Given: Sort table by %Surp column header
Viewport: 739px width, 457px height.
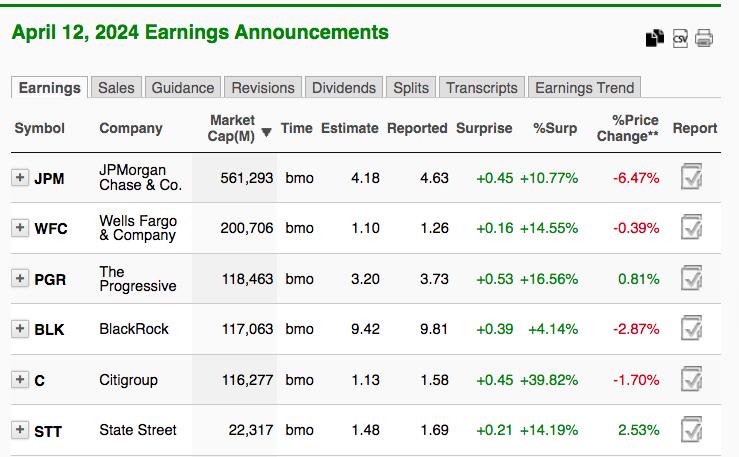Looking at the screenshot, I should [555, 128].
